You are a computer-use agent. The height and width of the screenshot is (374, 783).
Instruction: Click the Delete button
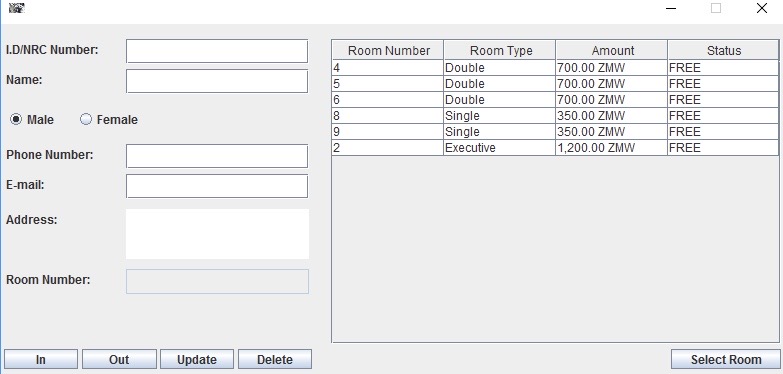275,360
